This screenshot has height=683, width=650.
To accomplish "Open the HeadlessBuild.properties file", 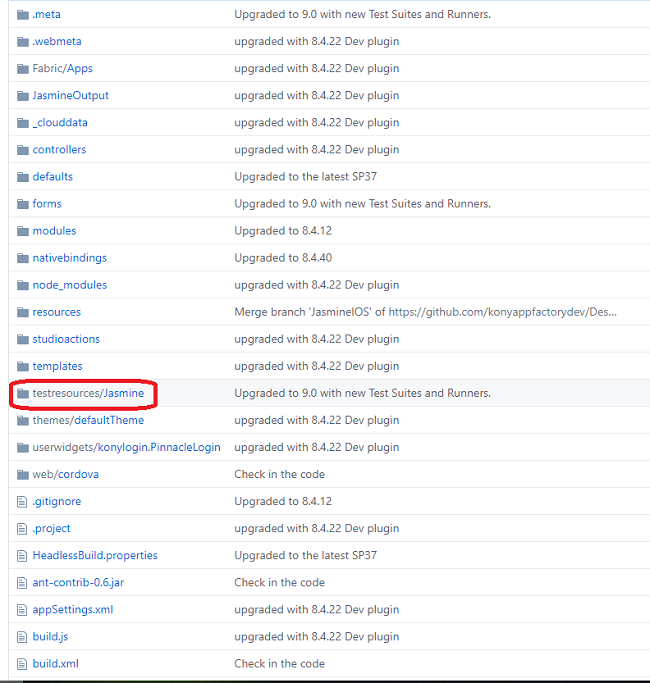I will click(95, 555).
